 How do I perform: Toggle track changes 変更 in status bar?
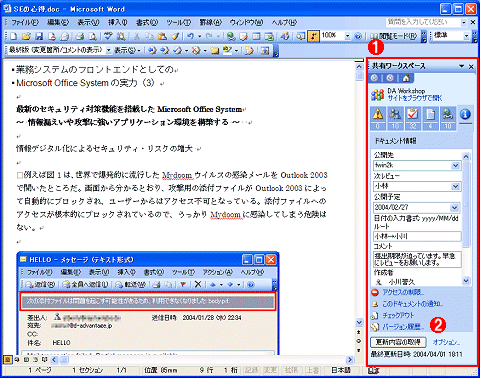click(x=269, y=370)
